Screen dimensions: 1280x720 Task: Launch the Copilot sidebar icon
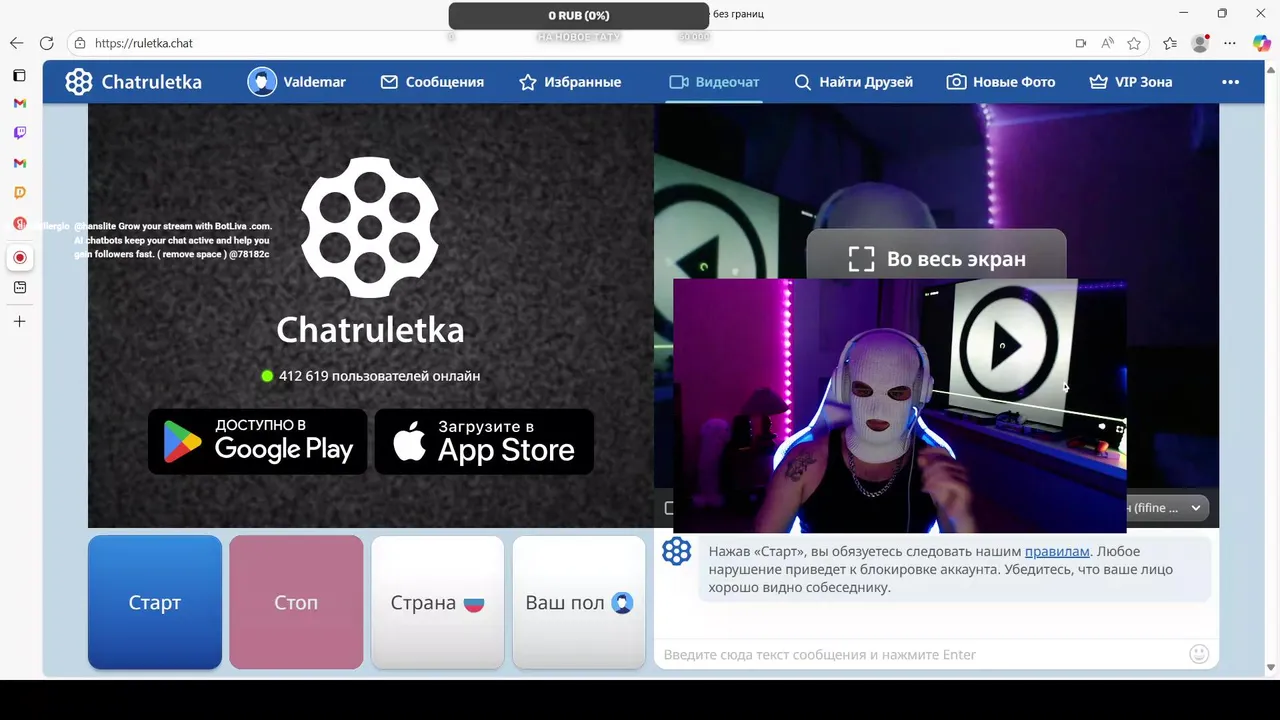[1261, 43]
